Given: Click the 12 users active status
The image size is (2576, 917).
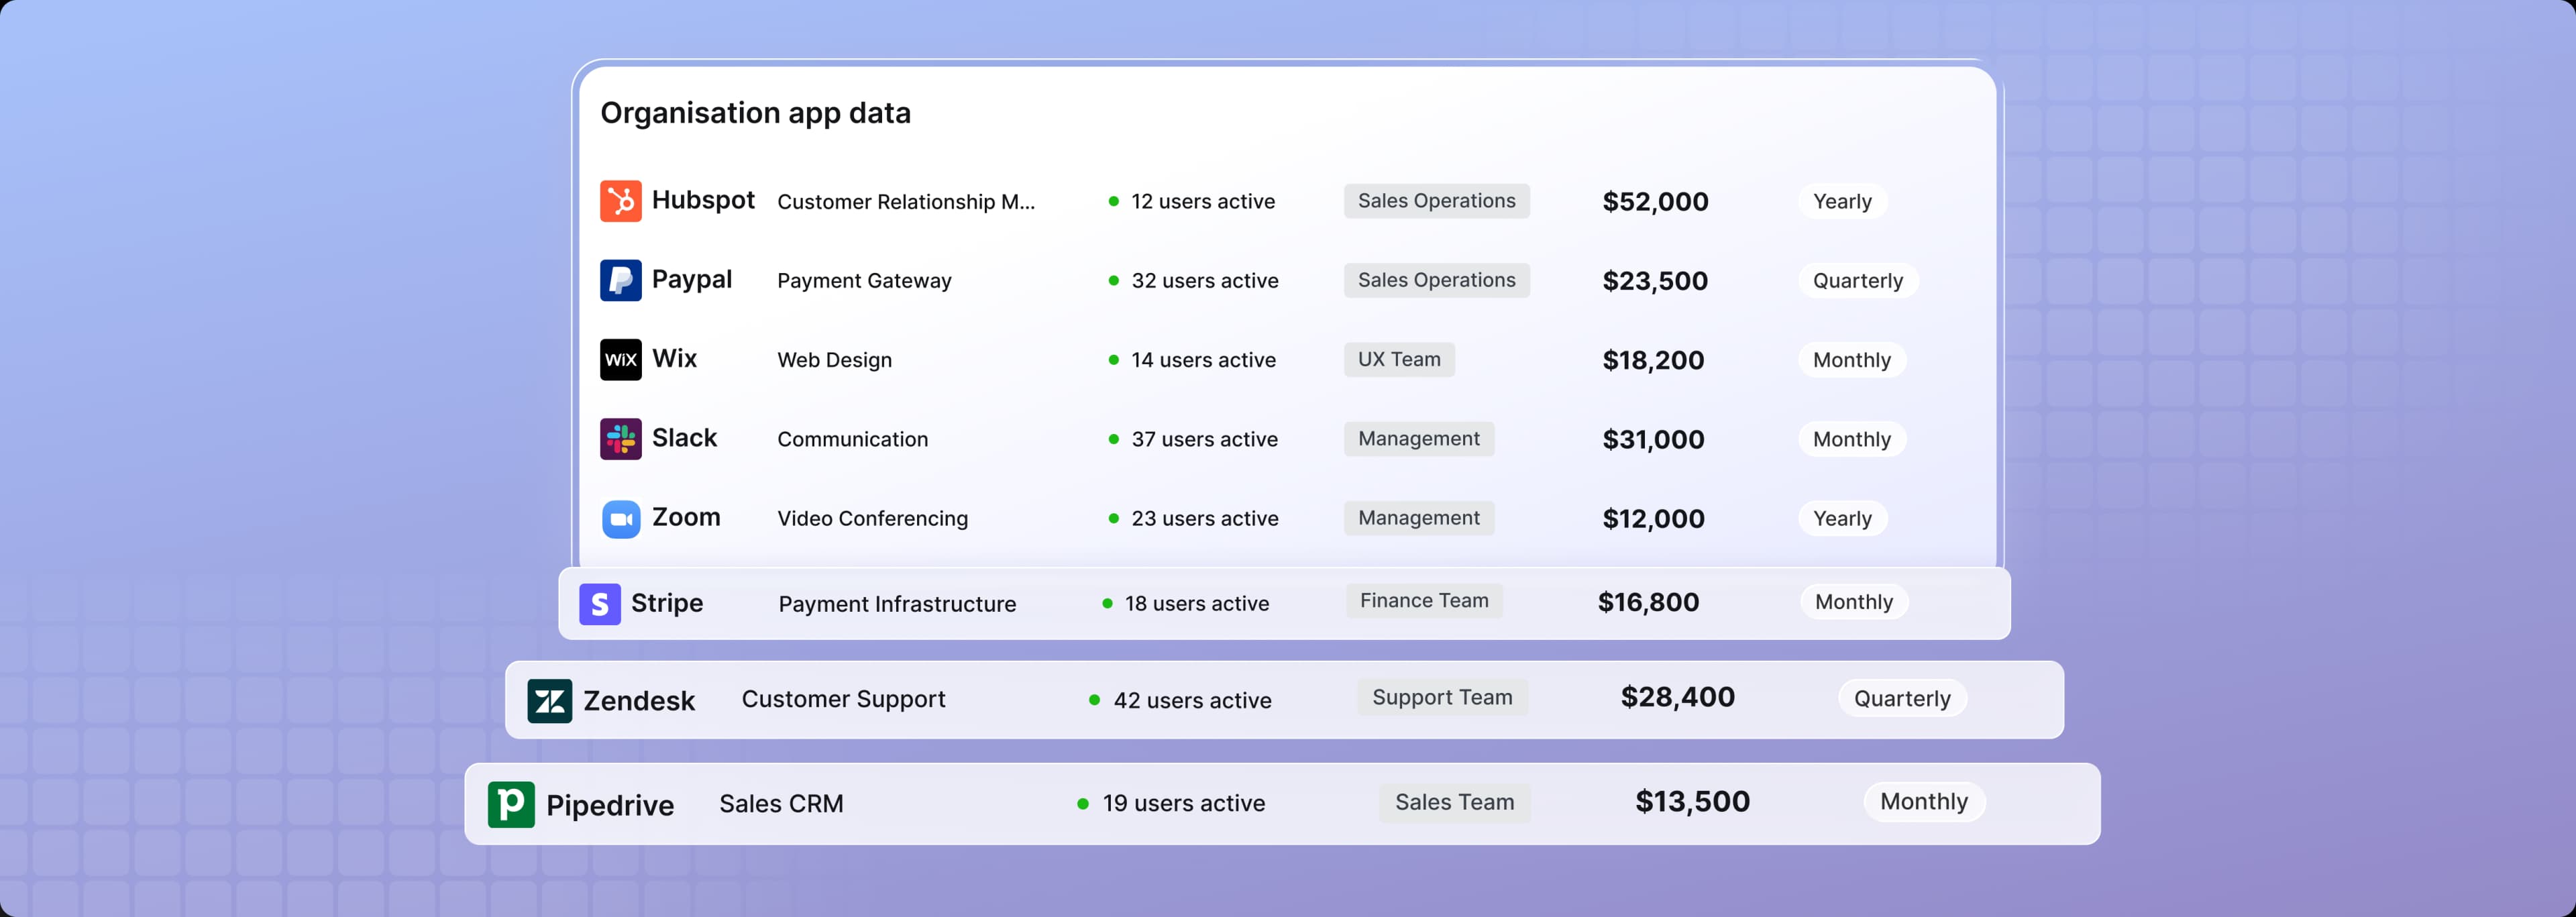Looking at the screenshot, I should [x=1192, y=201].
